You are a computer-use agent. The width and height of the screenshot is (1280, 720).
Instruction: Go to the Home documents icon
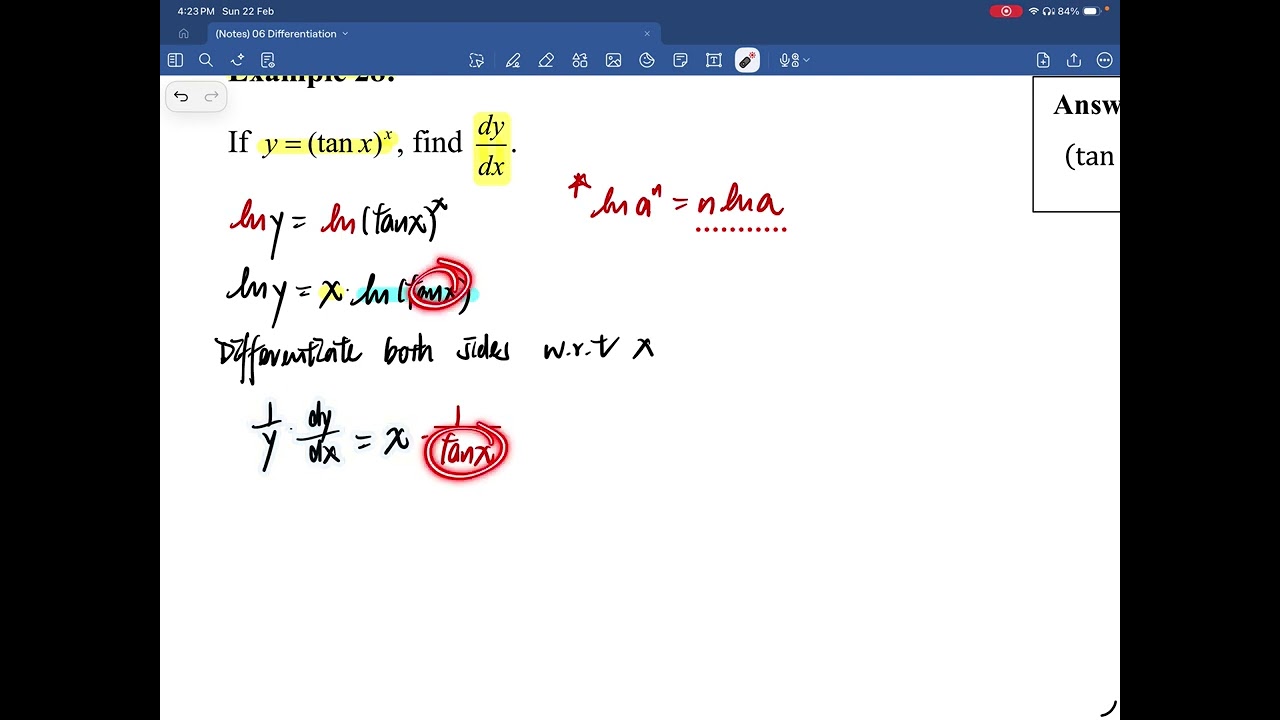coord(184,33)
